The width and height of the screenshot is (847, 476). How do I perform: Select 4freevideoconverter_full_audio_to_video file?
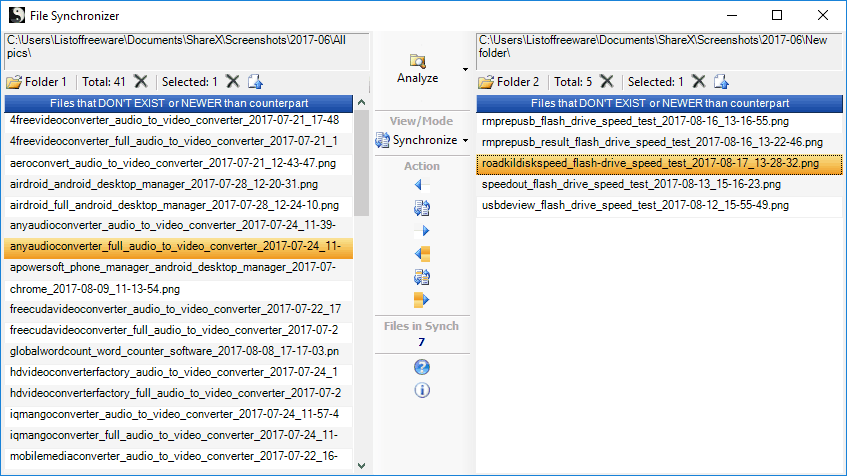(x=178, y=142)
